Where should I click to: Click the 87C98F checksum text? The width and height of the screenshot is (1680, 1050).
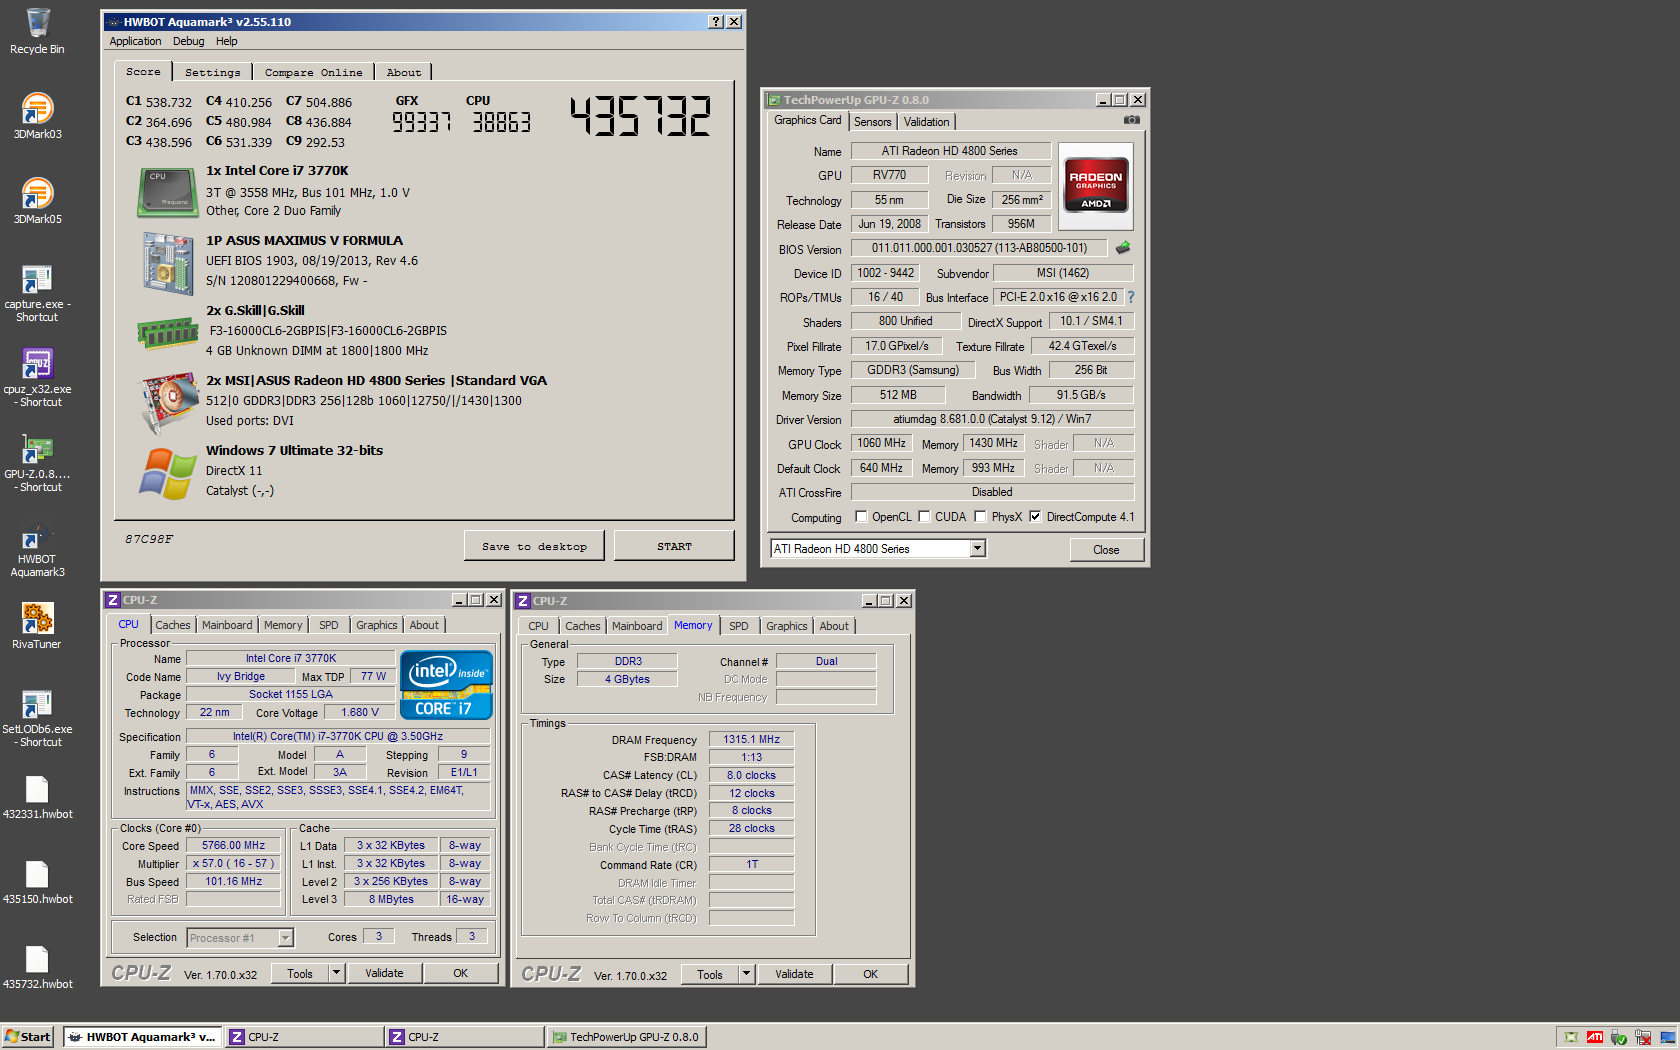click(x=149, y=538)
